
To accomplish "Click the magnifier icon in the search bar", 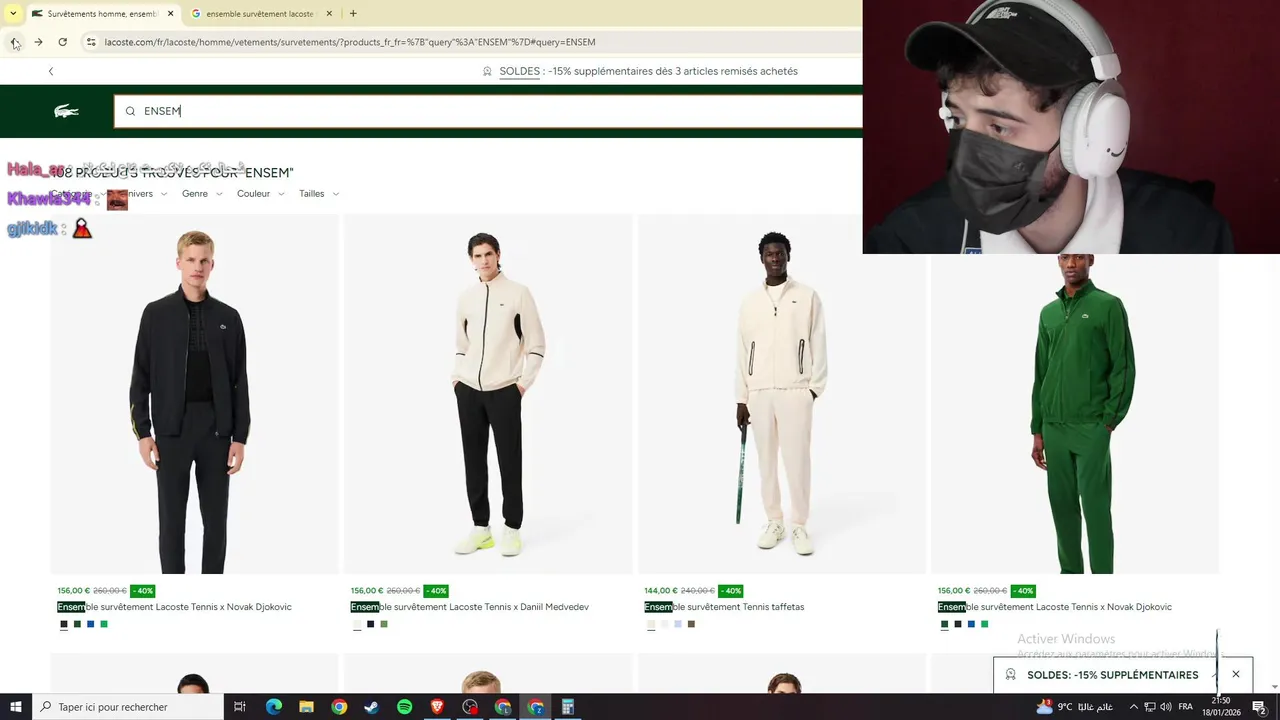I will [x=130, y=111].
